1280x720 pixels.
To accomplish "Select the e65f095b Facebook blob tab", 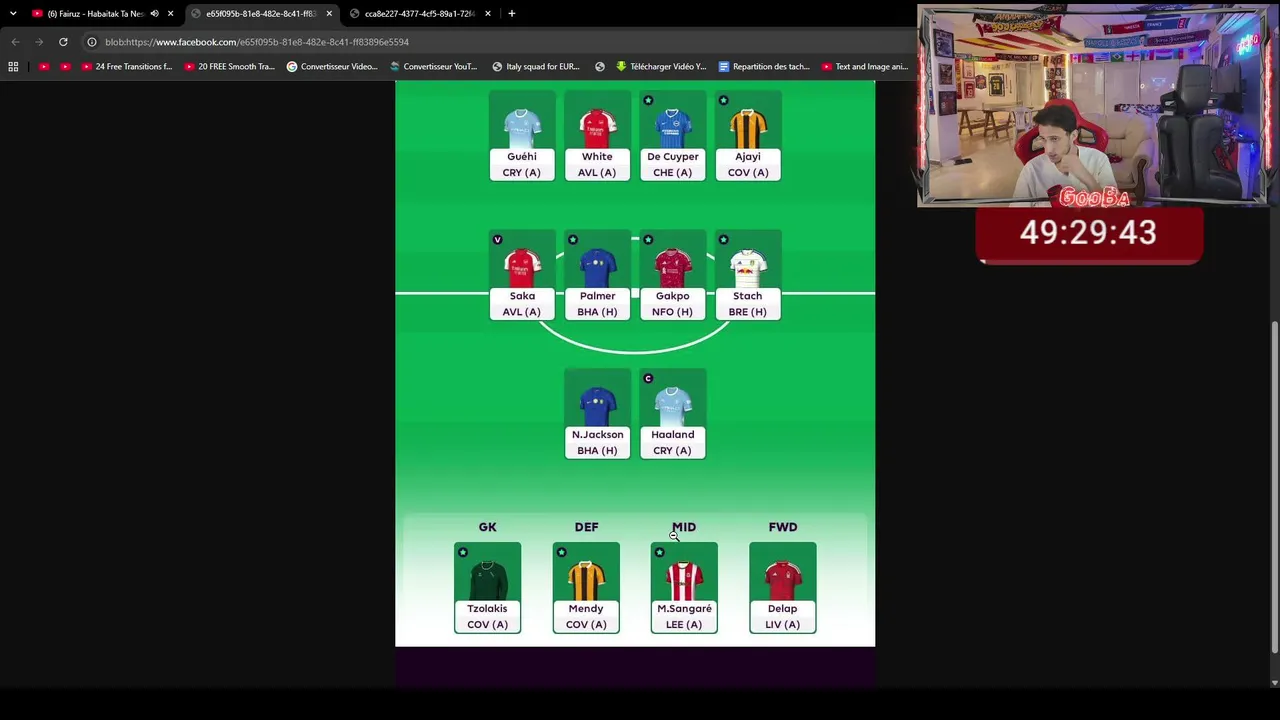I will pyautogui.click(x=260, y=14).
